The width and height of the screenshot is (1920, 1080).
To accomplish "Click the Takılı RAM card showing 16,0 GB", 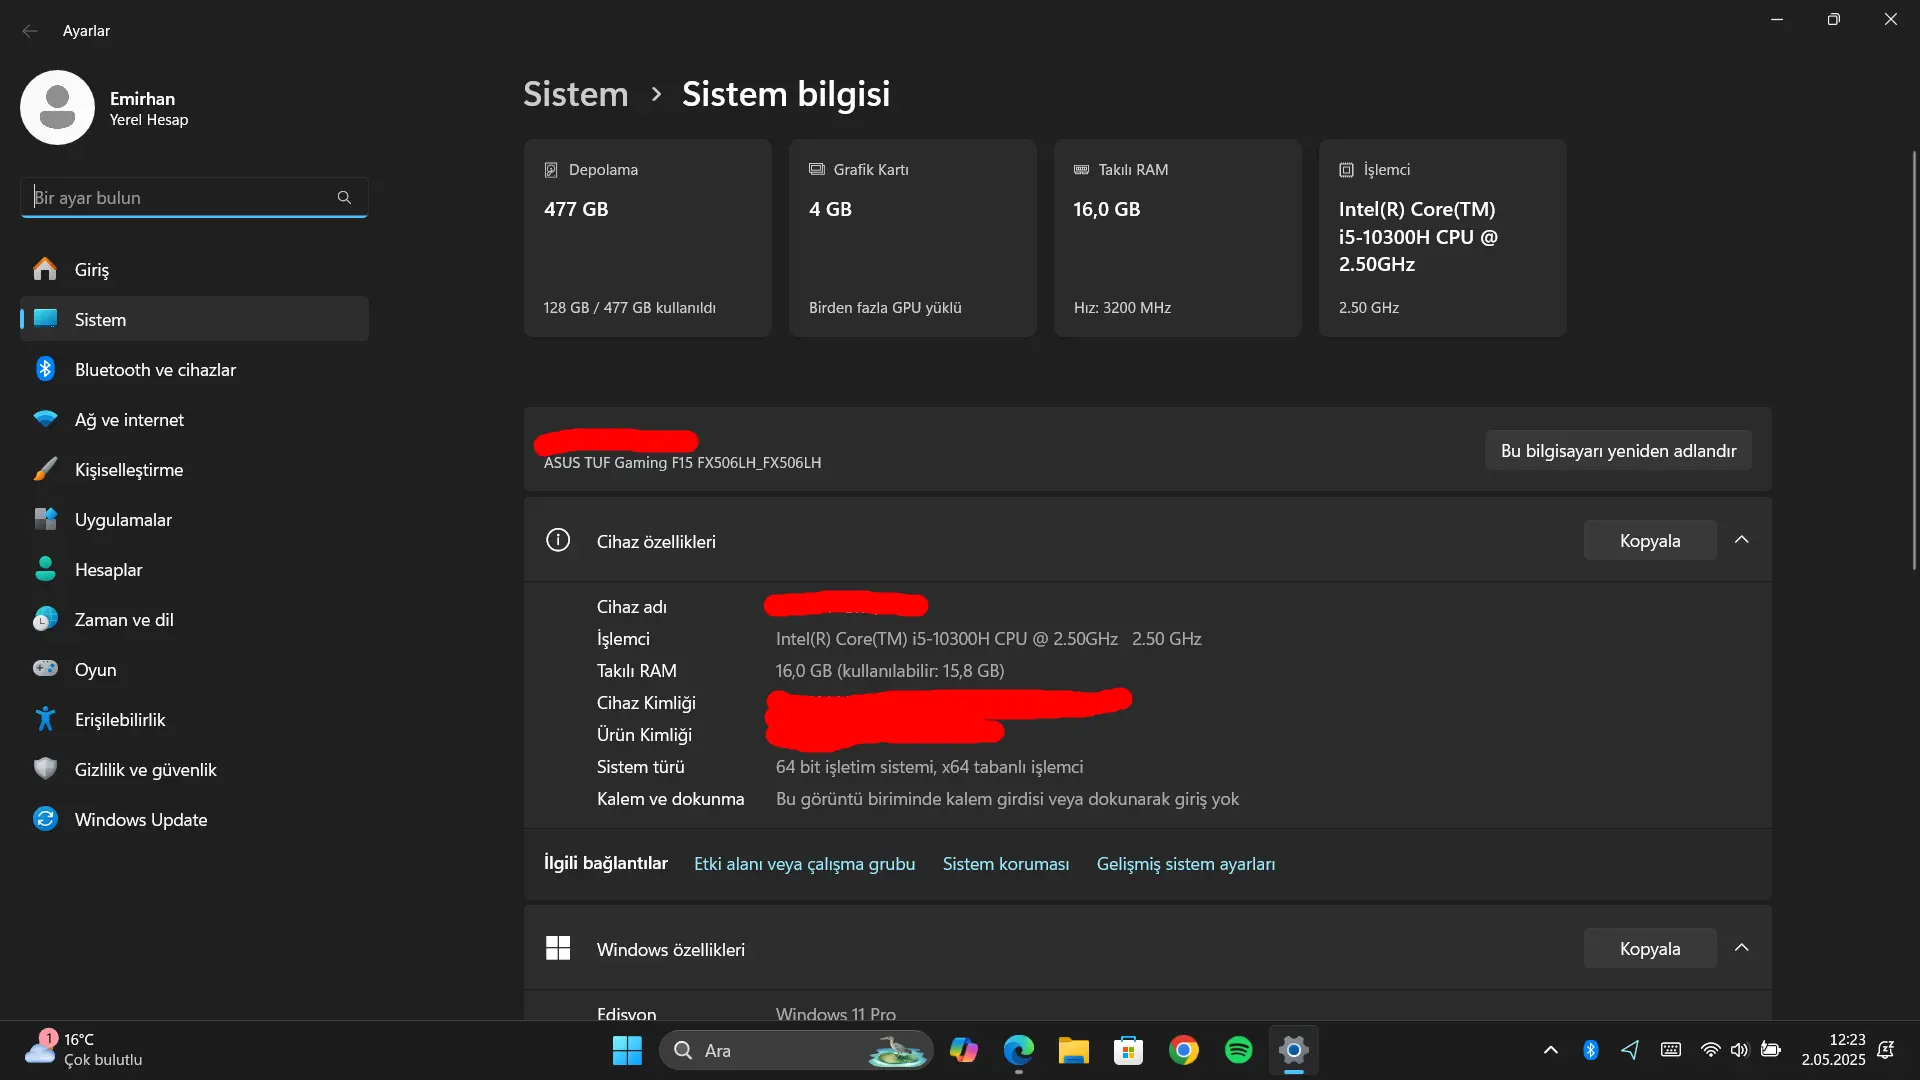I will coord(1177,238).
